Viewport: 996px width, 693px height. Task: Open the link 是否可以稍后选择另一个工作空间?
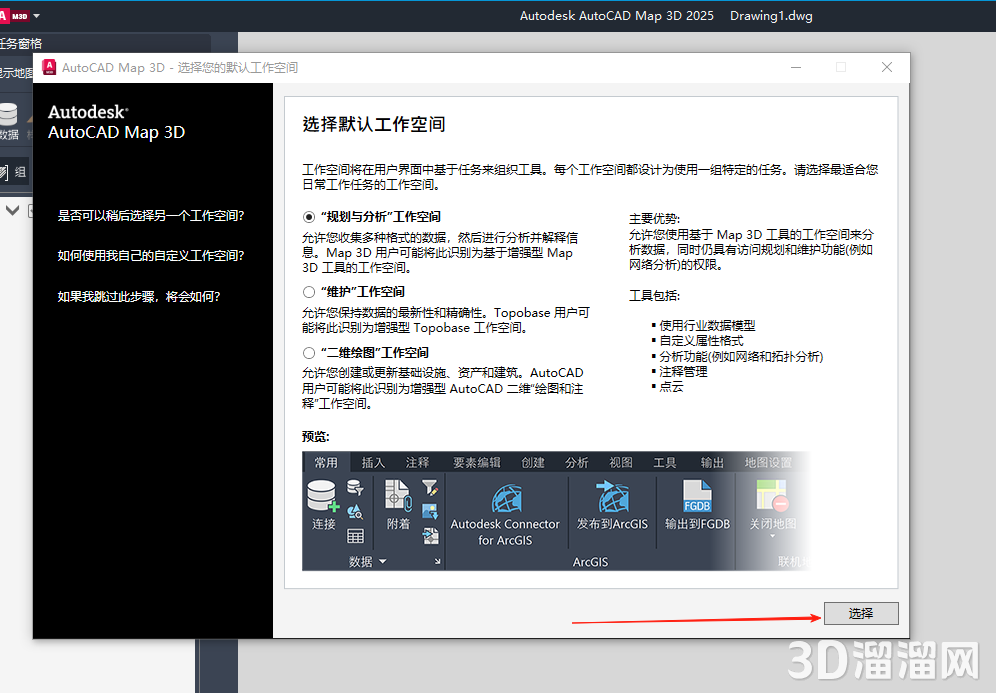(151, 215)
